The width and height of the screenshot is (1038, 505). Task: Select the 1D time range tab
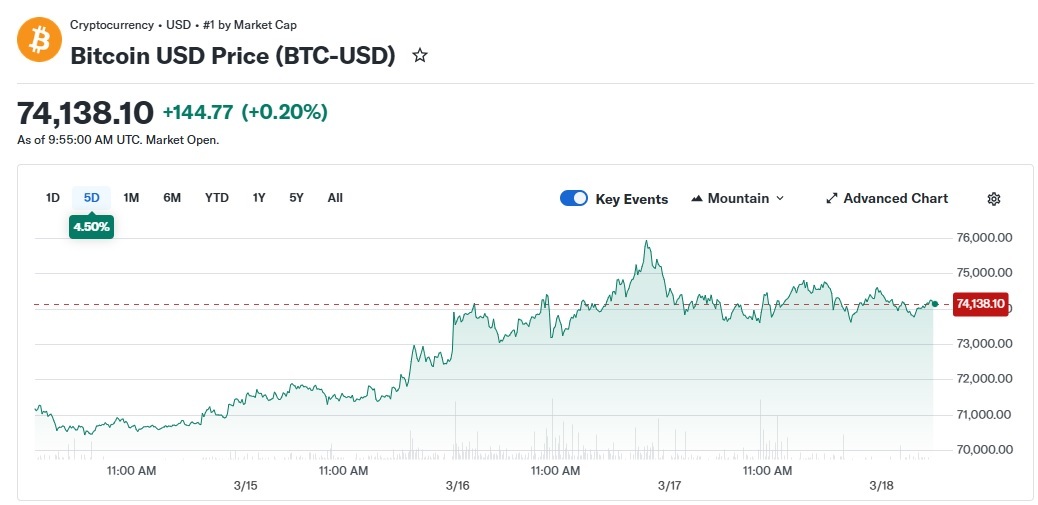(53, 198)
